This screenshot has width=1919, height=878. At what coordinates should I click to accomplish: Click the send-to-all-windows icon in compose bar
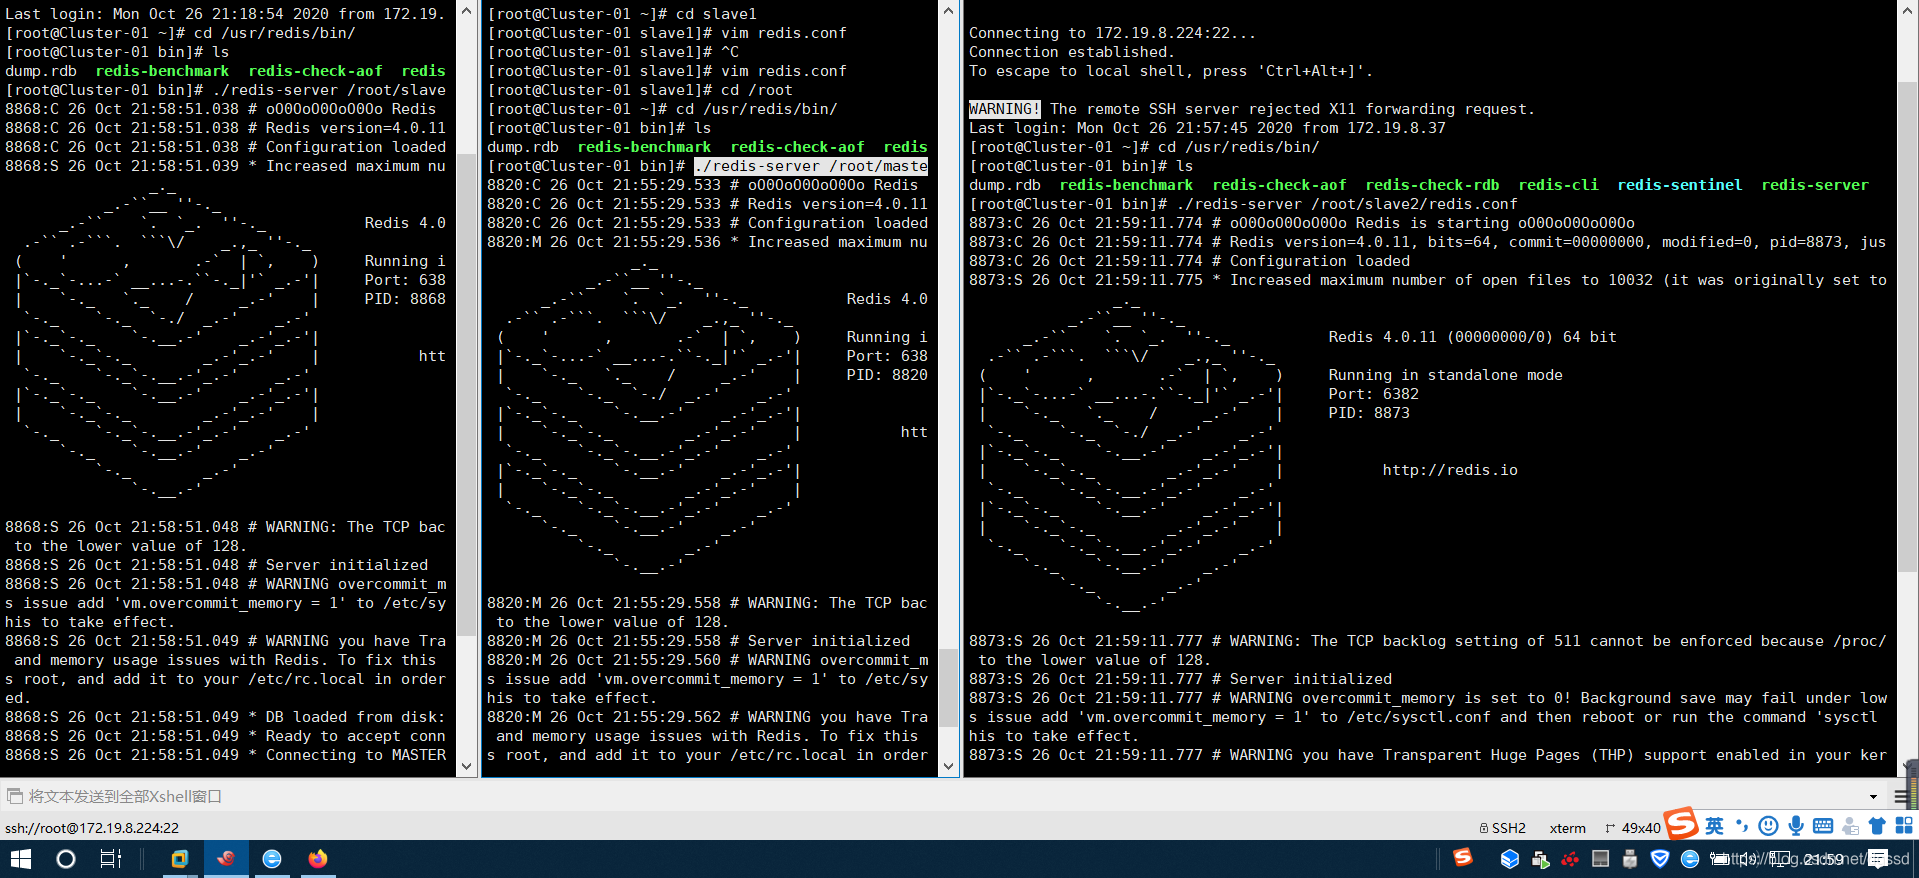tap(14, 796)
